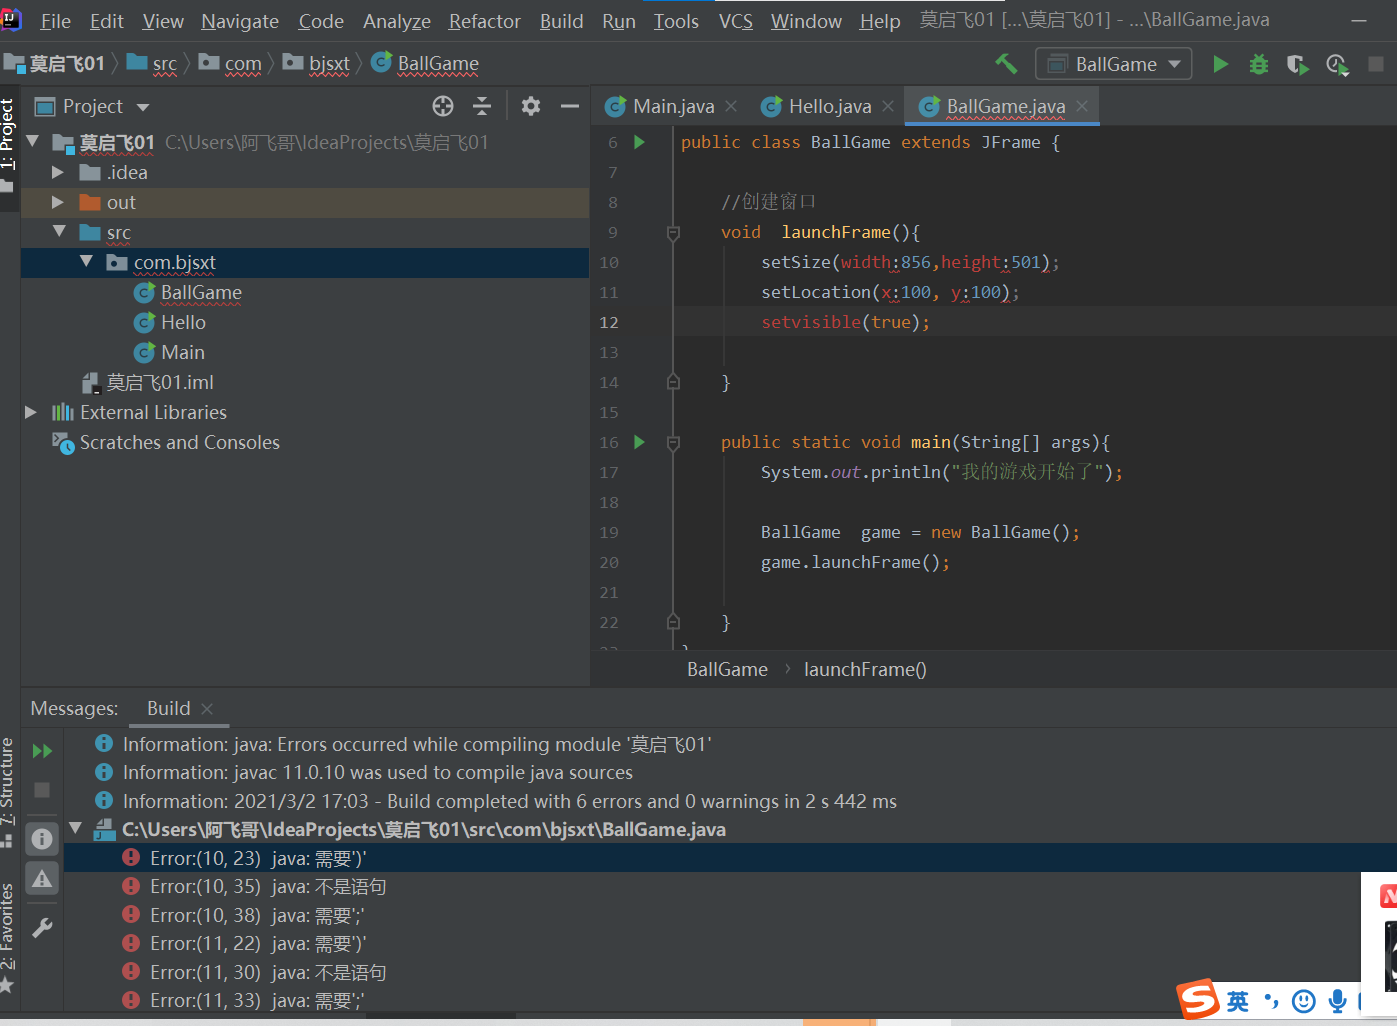Rerun build with double green arrows
Viewport: 1397px width, 1026px height.
[42, 751]
